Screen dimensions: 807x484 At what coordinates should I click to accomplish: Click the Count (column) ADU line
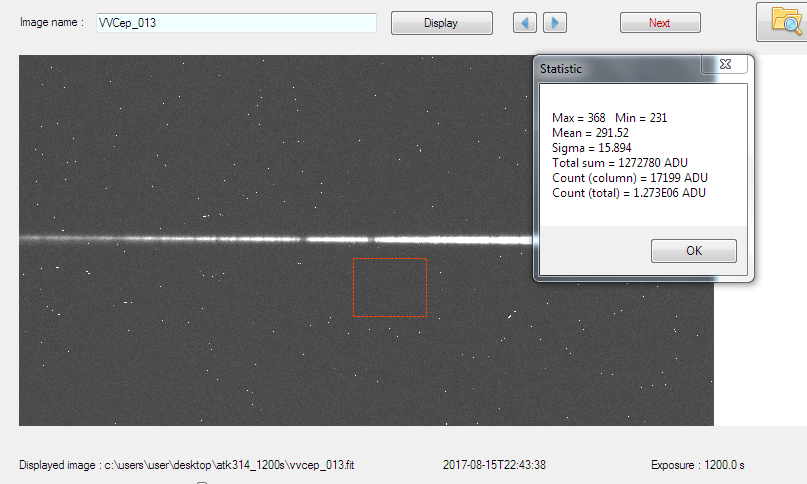629,178
